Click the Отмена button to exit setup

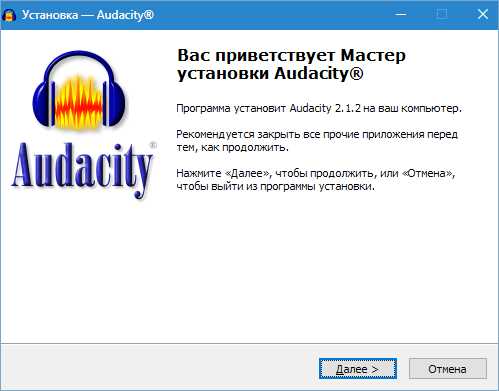pyautogui.click(x=447, y=368)
